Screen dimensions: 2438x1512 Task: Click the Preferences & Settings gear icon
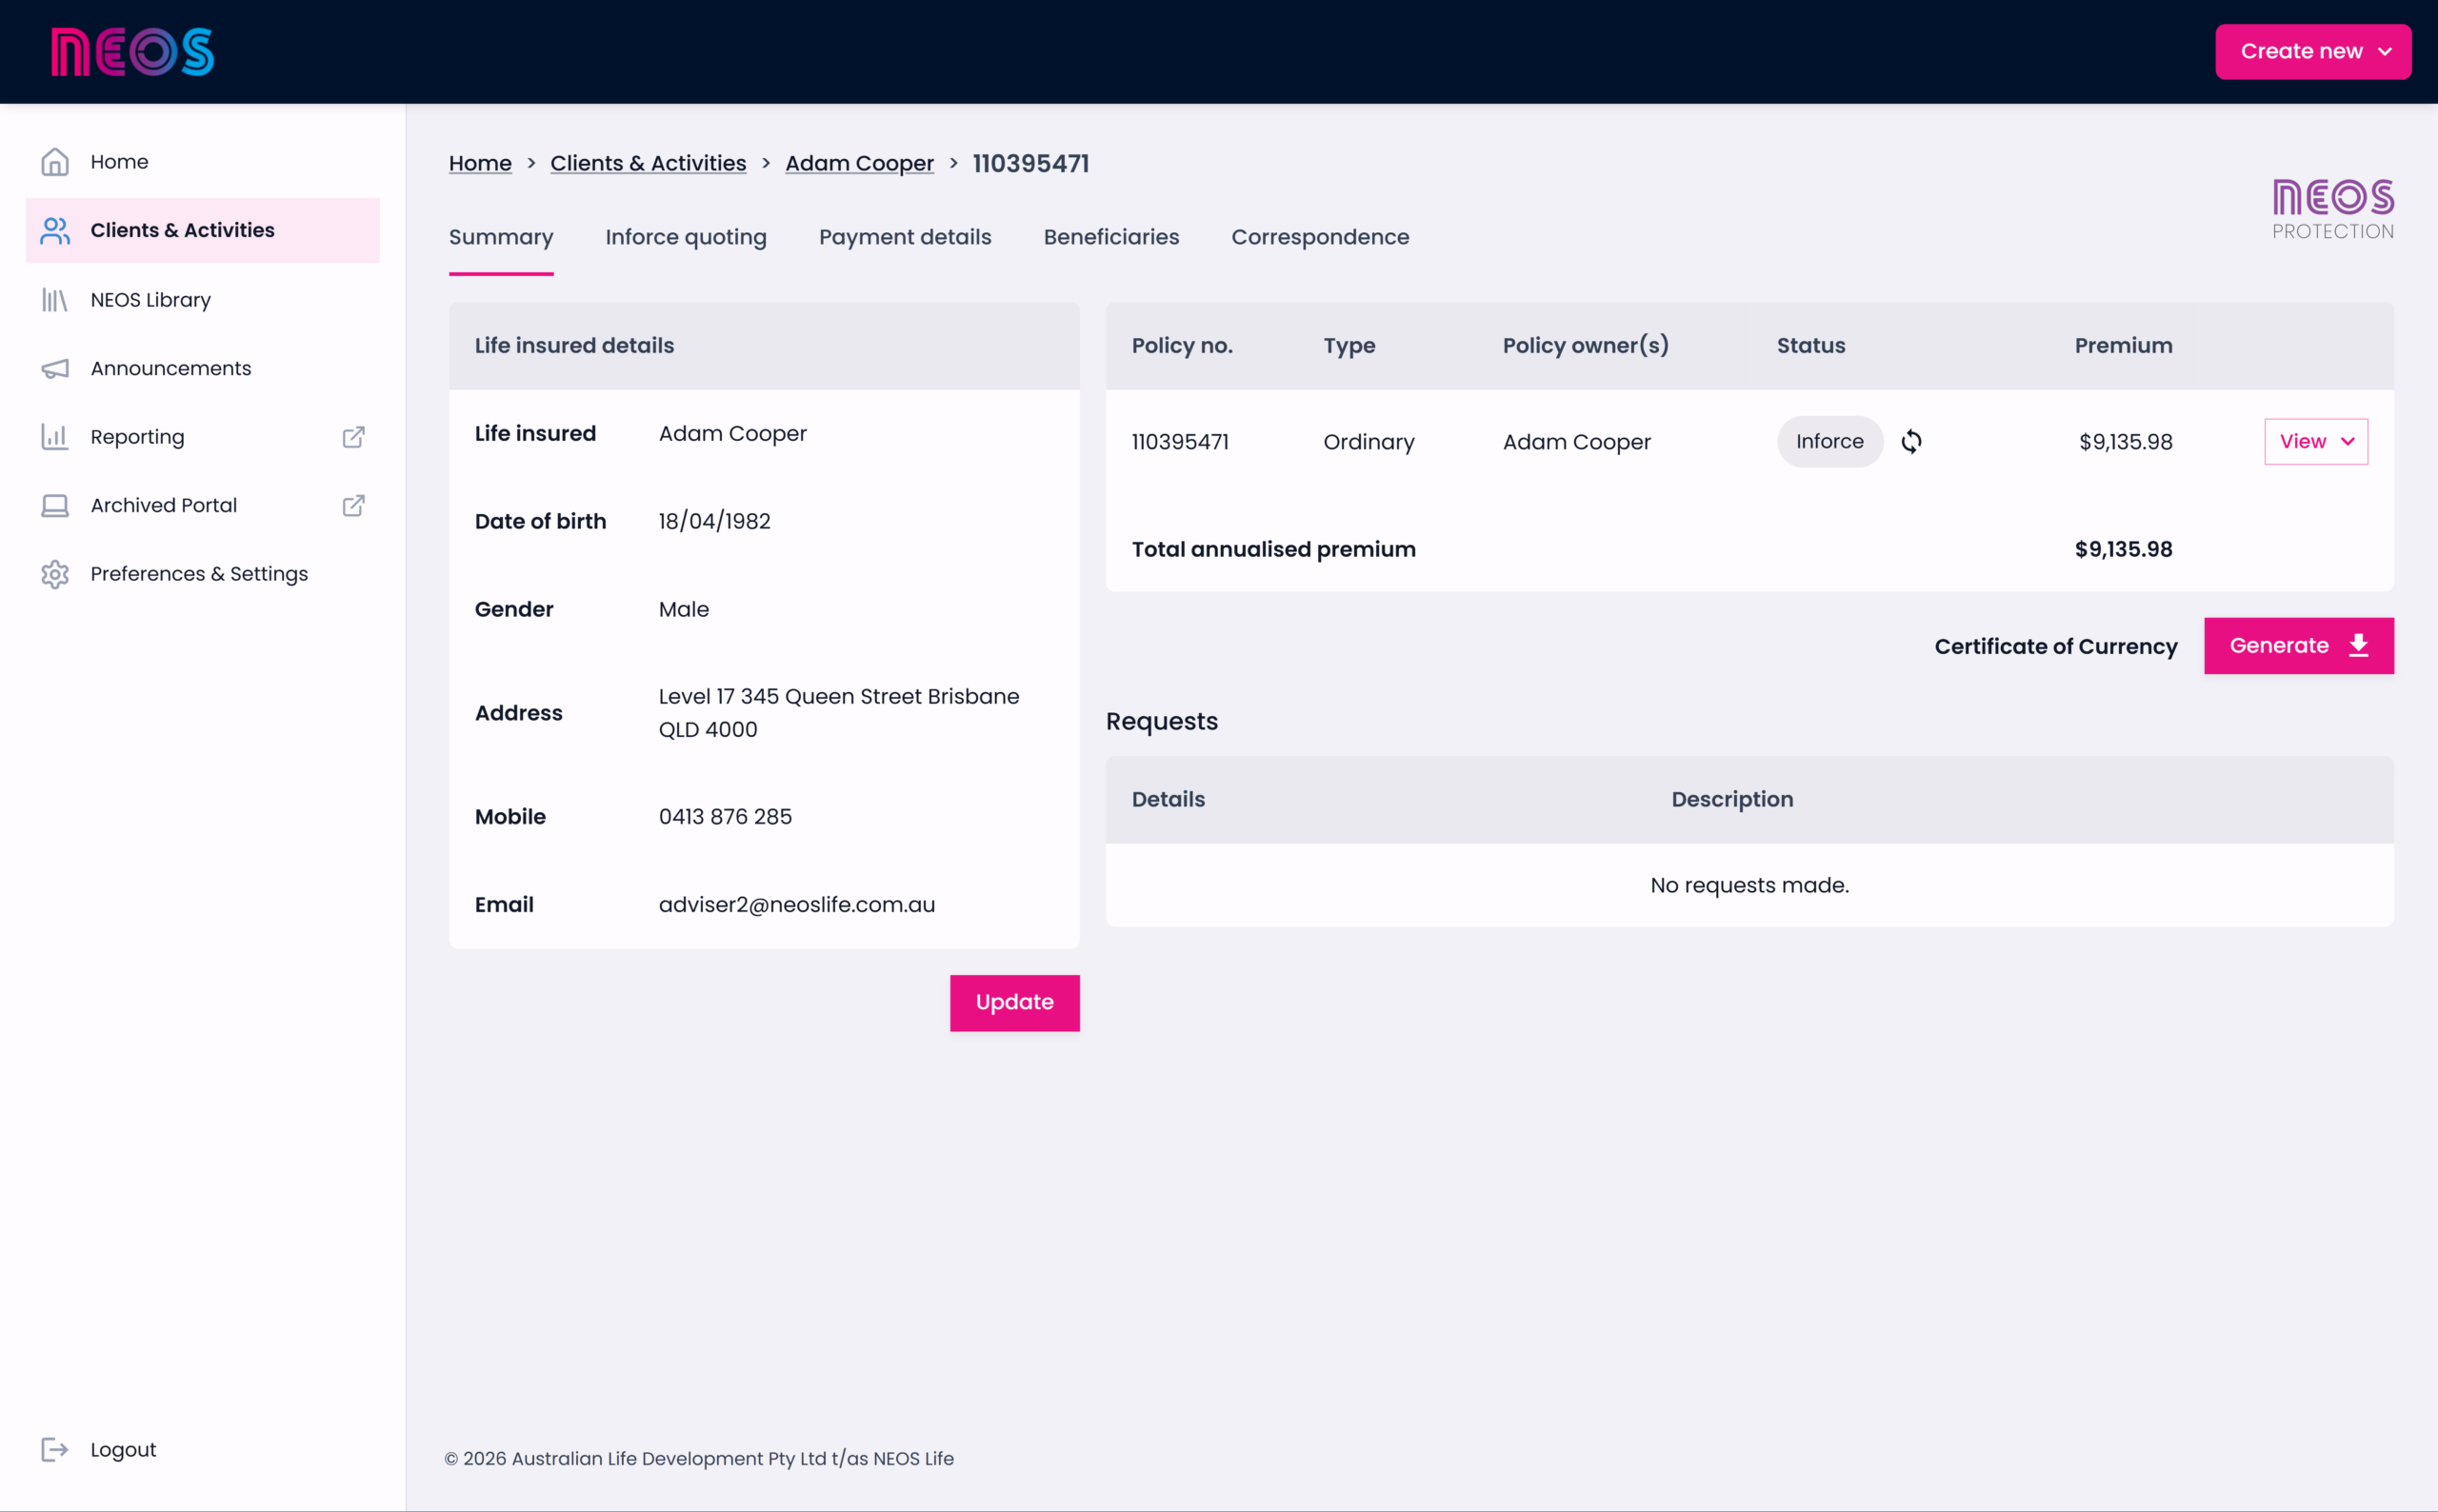click(55, 574)
